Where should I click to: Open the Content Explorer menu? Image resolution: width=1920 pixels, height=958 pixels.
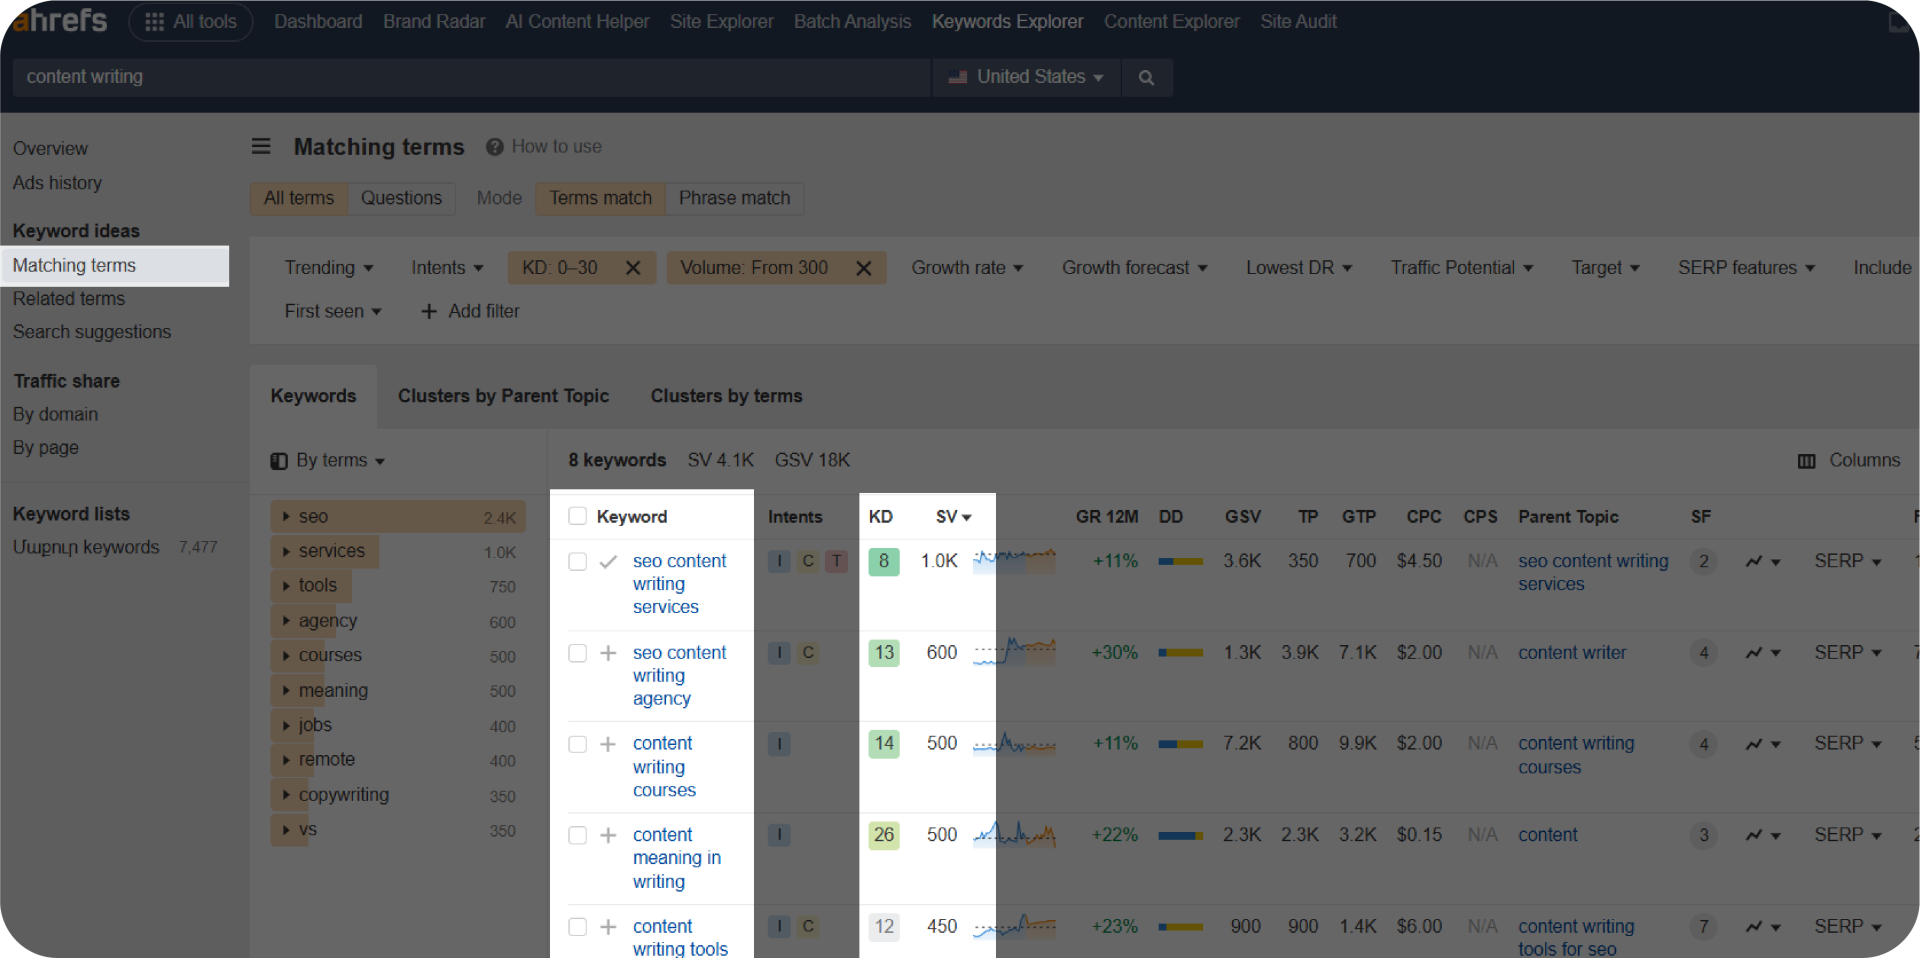pos(1171,21)
